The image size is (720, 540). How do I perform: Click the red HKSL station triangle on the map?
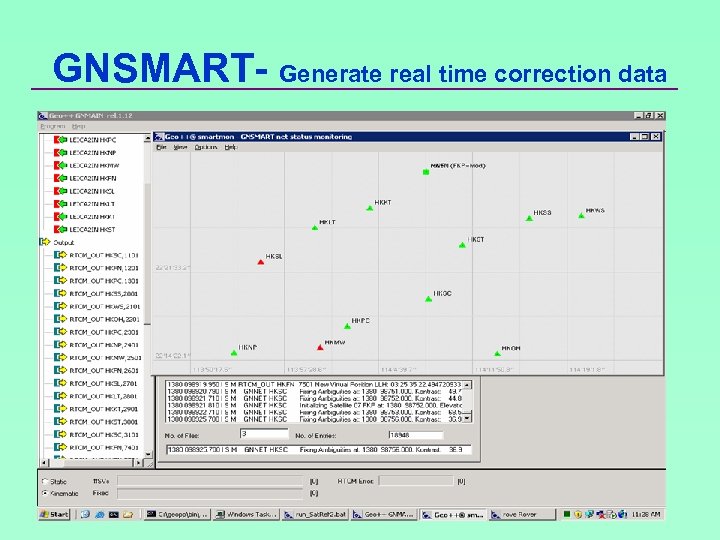(261, 262)
